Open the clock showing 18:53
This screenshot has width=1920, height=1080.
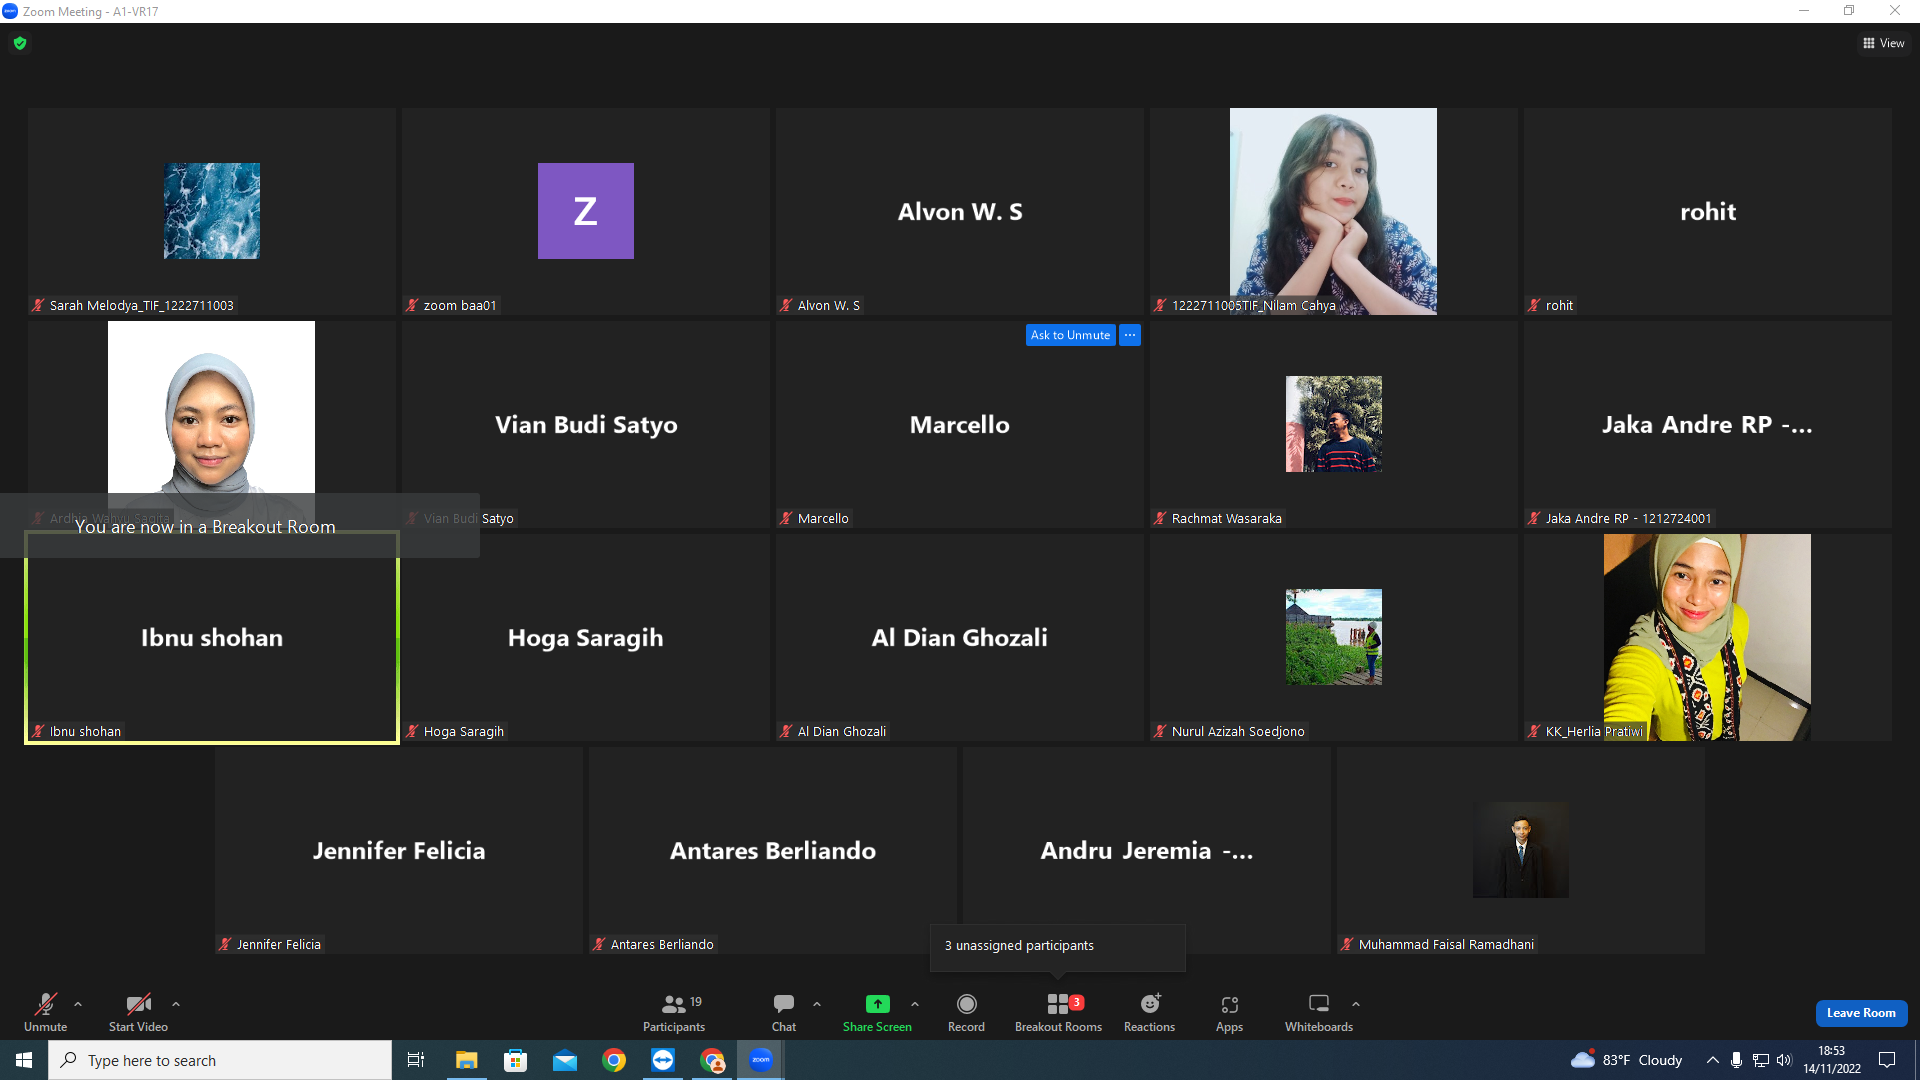pyautogui.click(x=1832, y=1060)
